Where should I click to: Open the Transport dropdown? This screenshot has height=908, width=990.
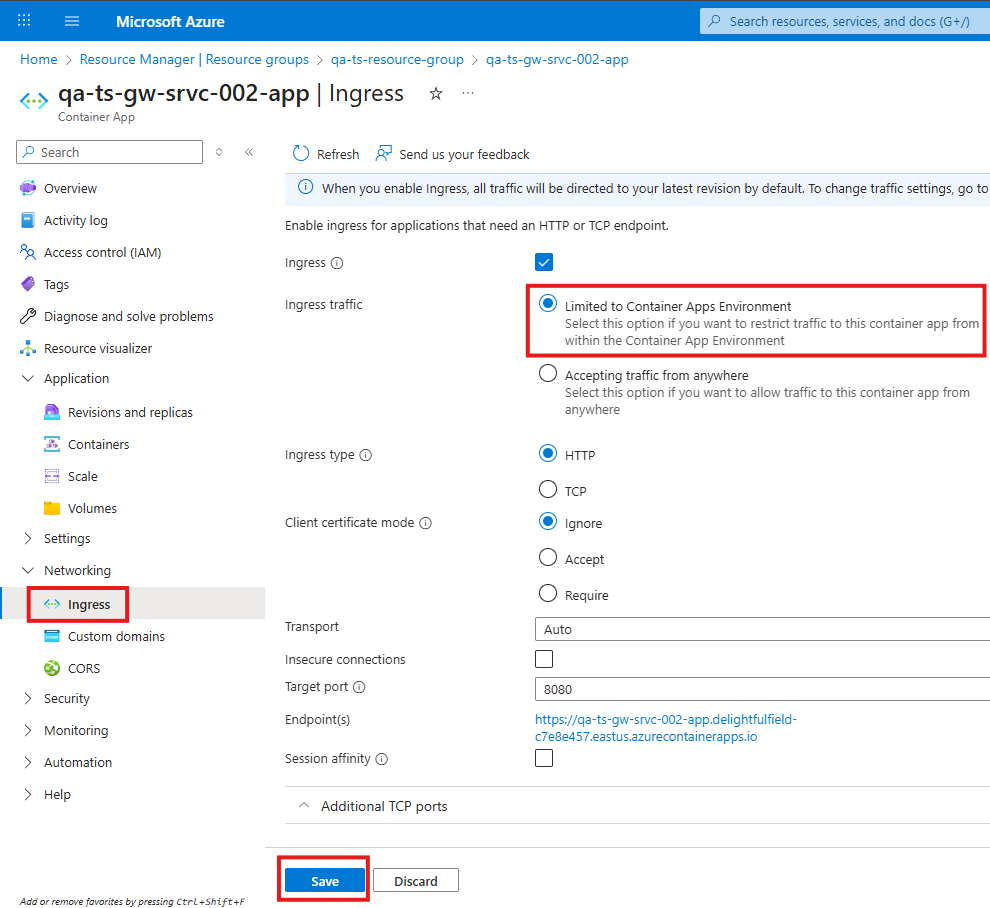pyautogui.click(x=762, y=630)
